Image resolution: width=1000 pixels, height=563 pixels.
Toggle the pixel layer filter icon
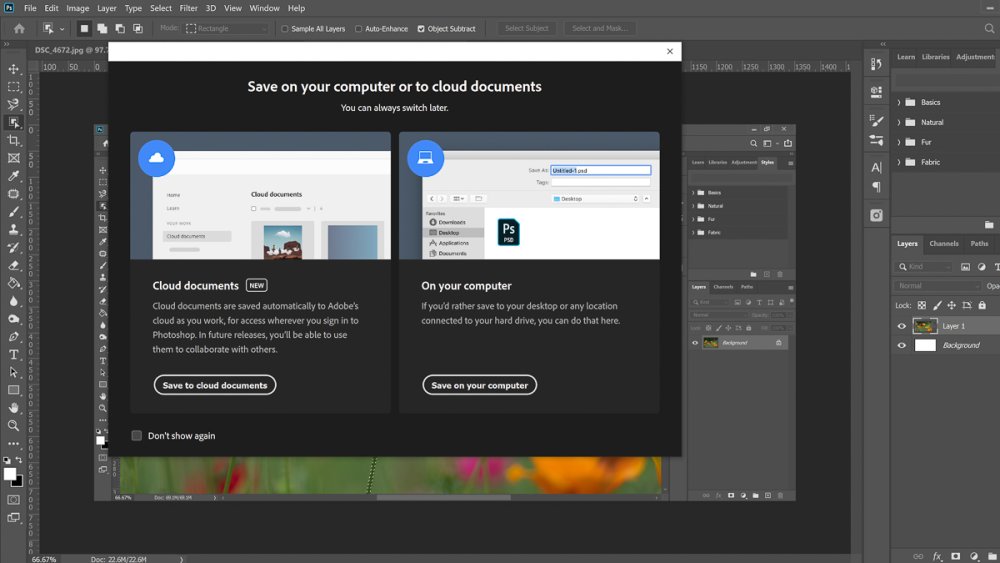pos(966,267)
